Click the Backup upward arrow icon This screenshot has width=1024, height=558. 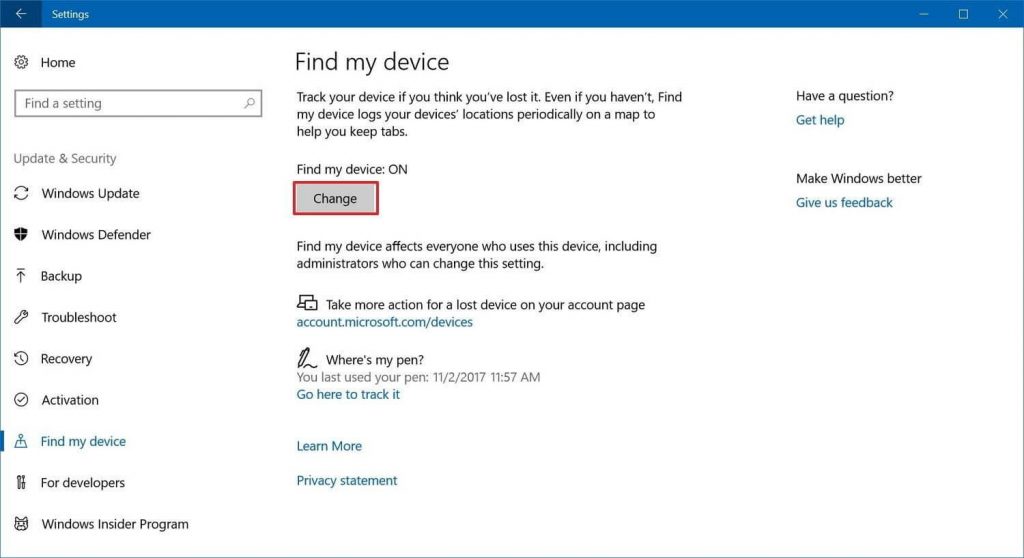tap(21, 276)
